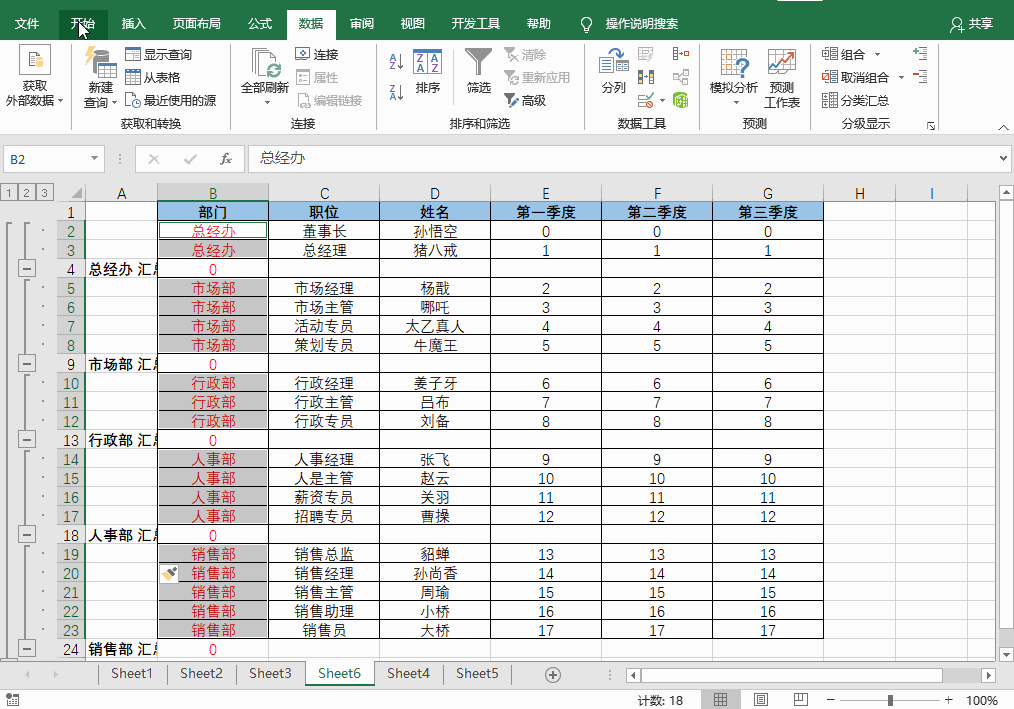Collapse the 总经办 汇总 group
1014x709 pixels.
(27, 268)
